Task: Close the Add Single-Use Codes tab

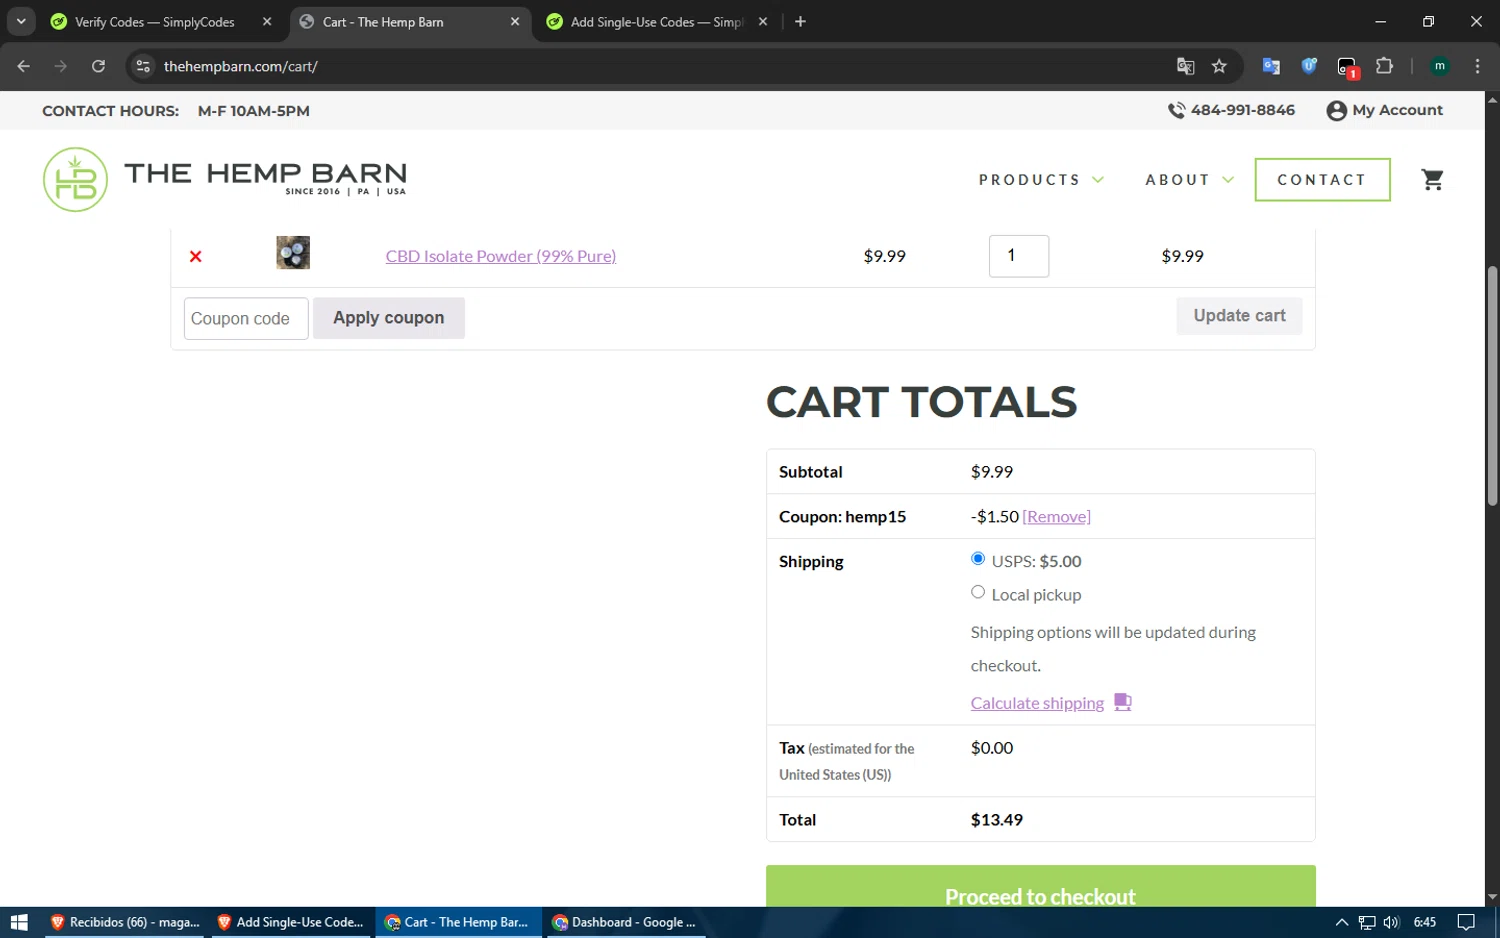Action: pyautogui.click(x=763, y=22)
